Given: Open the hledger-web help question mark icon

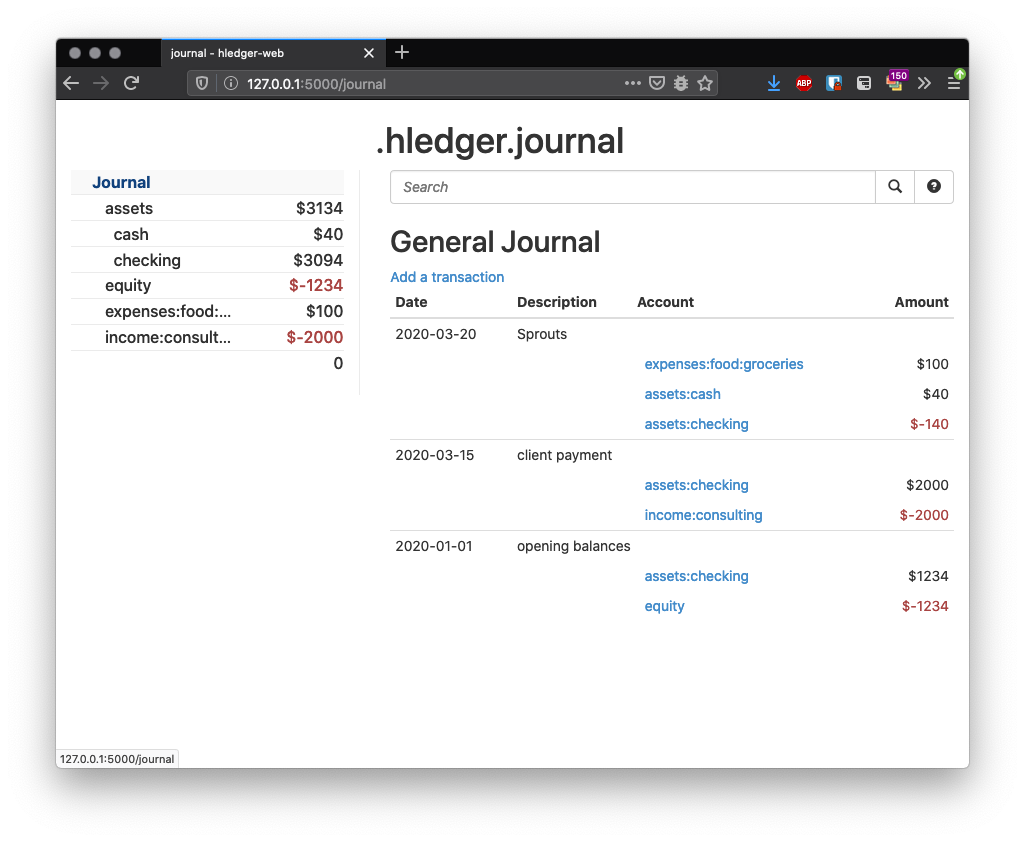Looking at the screenshot, I should (933, 187).
